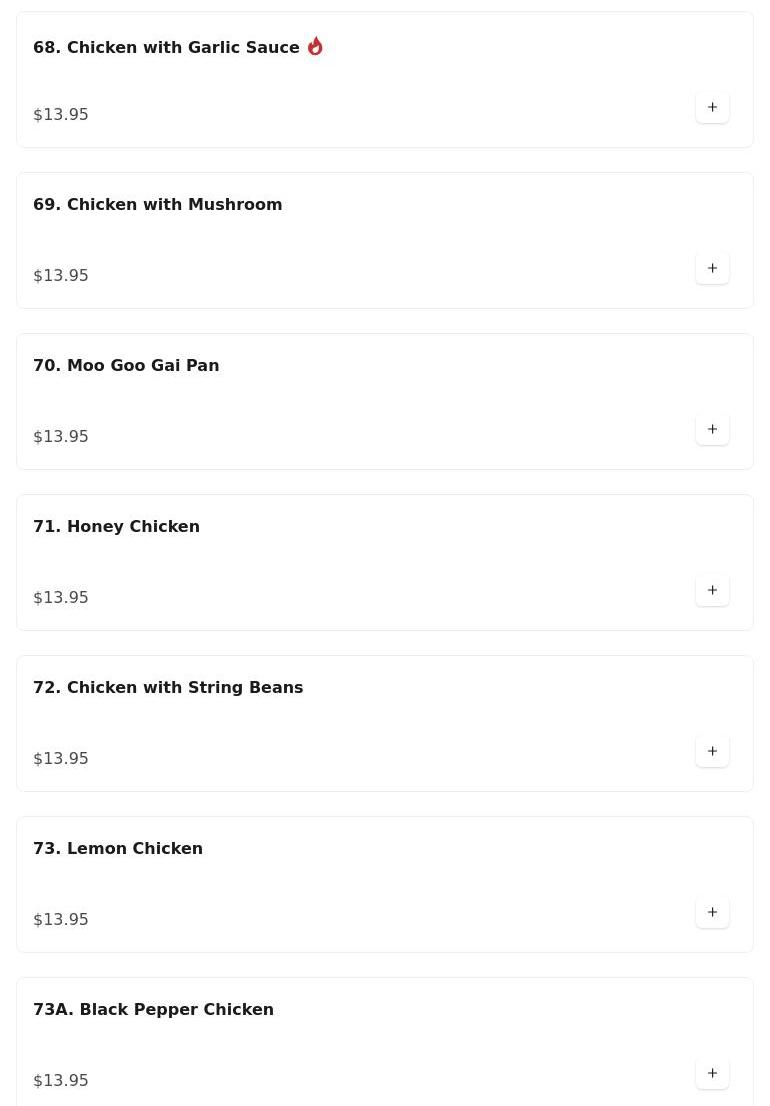Click the Chicken with String Beans price

point(61,759)
